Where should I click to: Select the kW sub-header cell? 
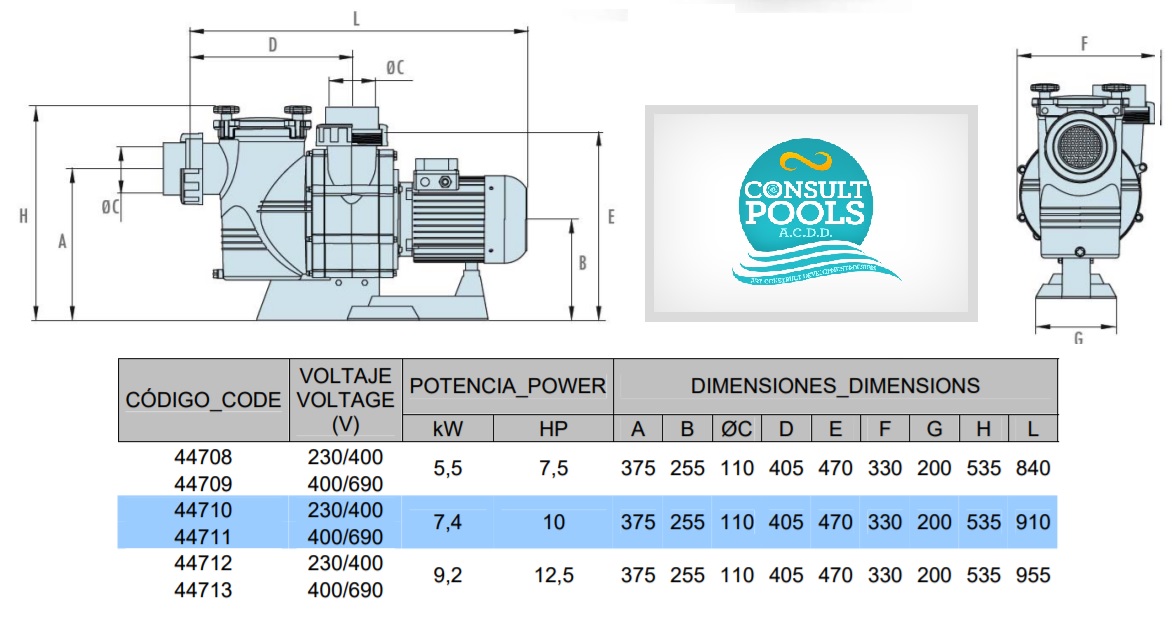coord(448,429)
